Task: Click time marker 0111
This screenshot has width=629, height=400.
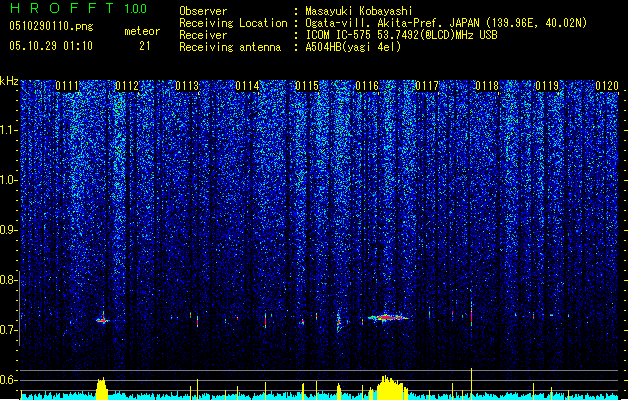Action: (67, 86)
